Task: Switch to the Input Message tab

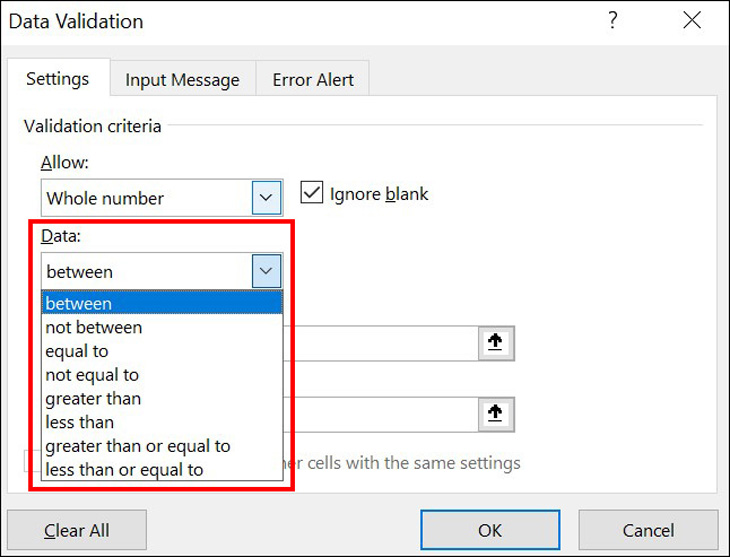Action: point(182,80)
